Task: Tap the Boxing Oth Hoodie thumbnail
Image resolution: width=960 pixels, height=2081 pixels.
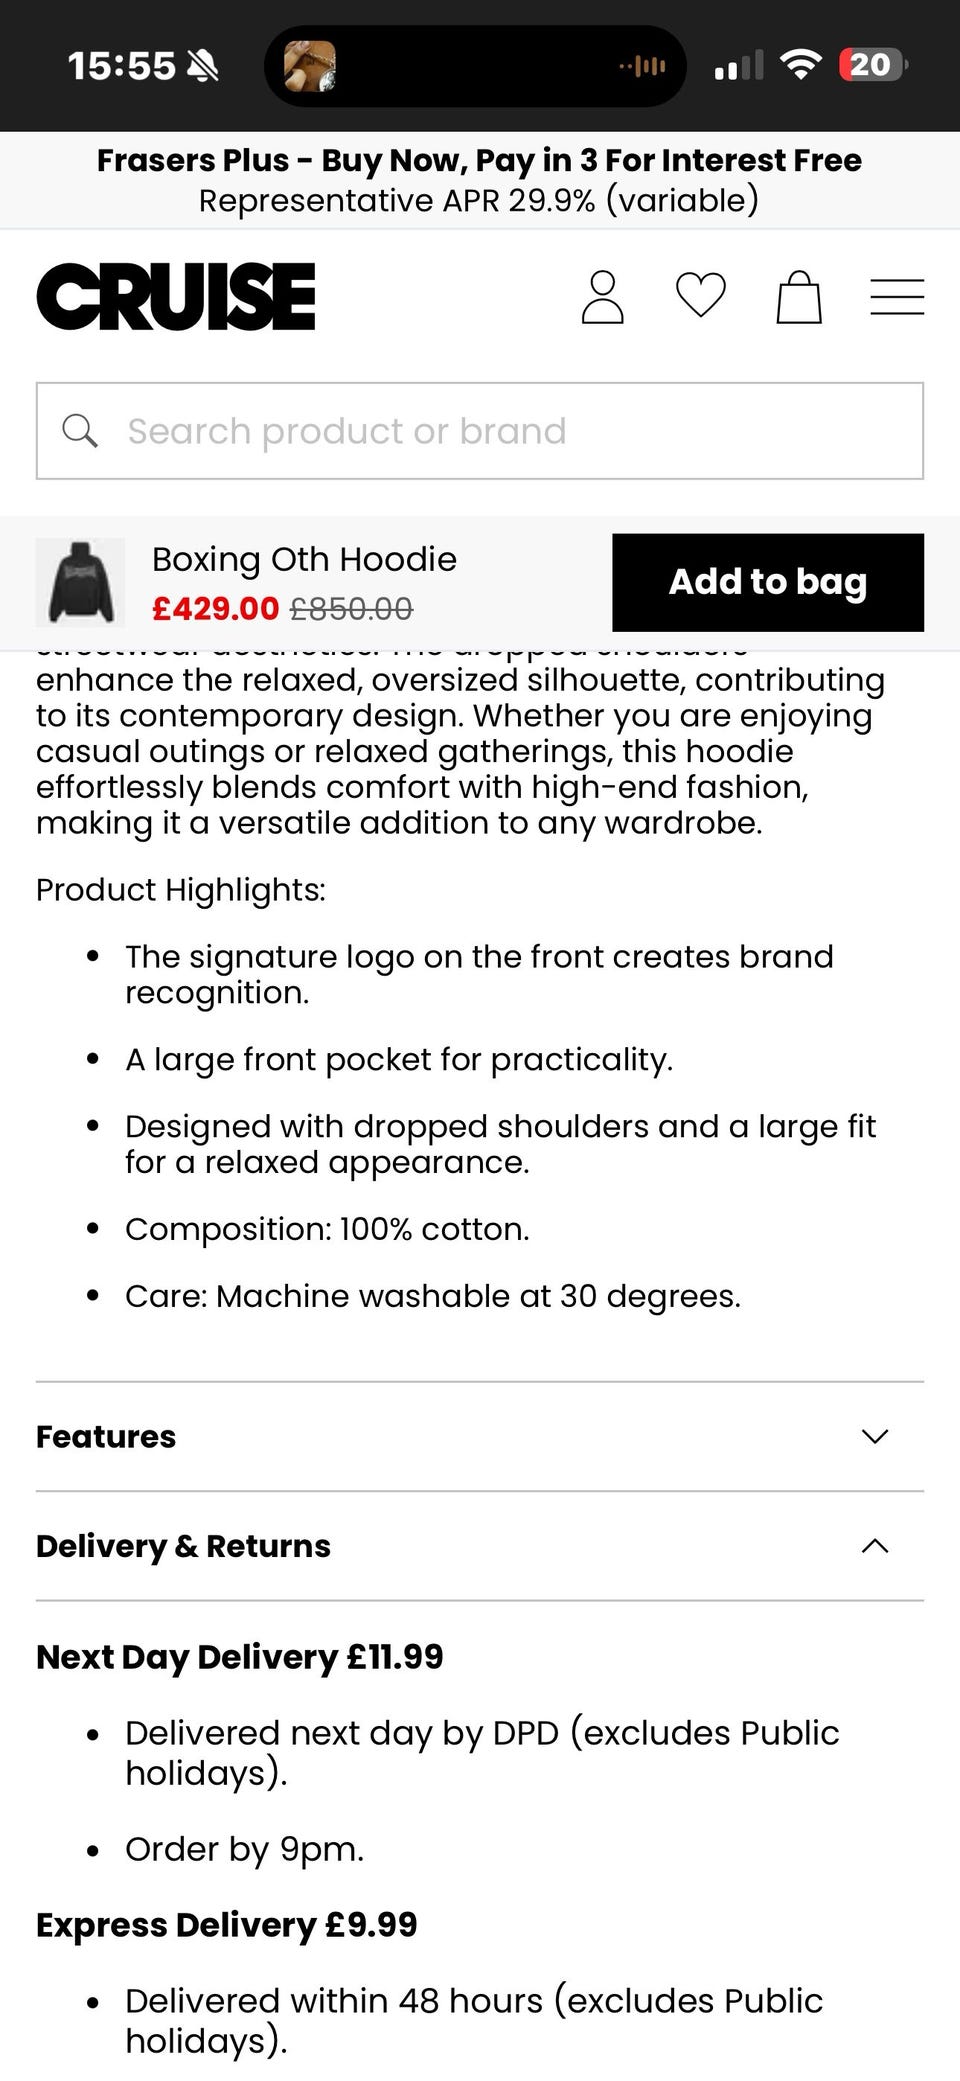Action: coord(81,582)
